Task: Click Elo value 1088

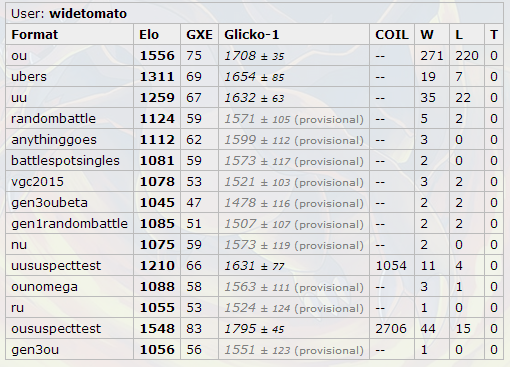Action: pos(157,287)
